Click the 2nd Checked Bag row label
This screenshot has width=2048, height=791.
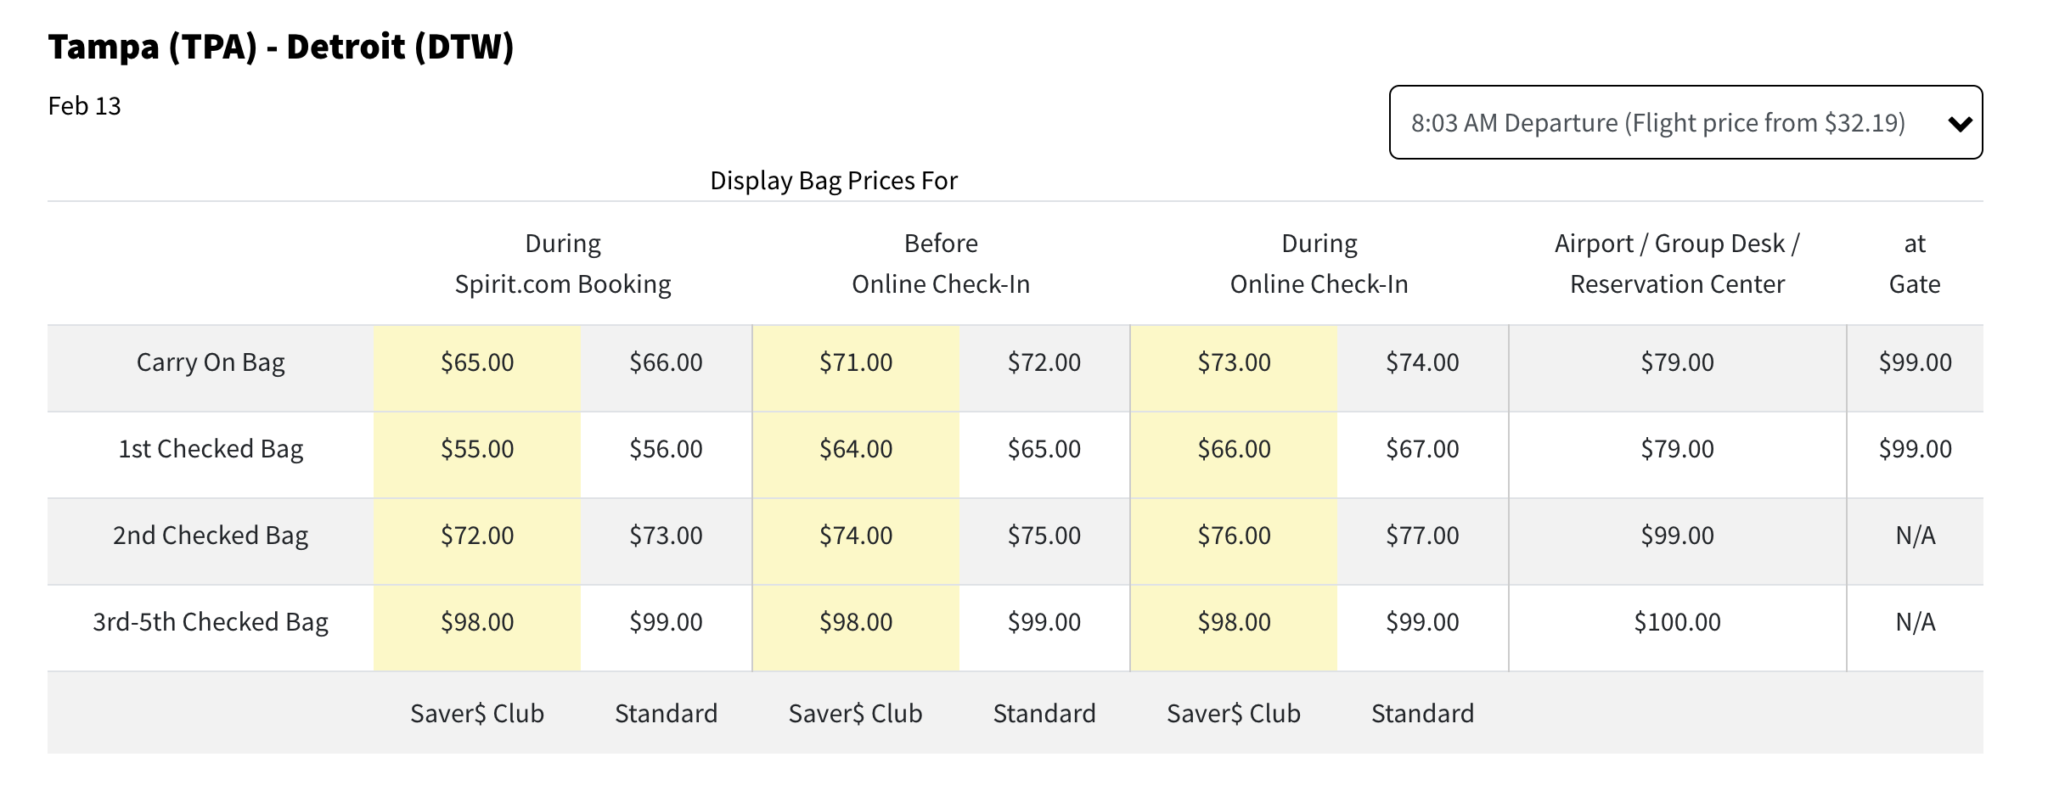tap(210, 536)
